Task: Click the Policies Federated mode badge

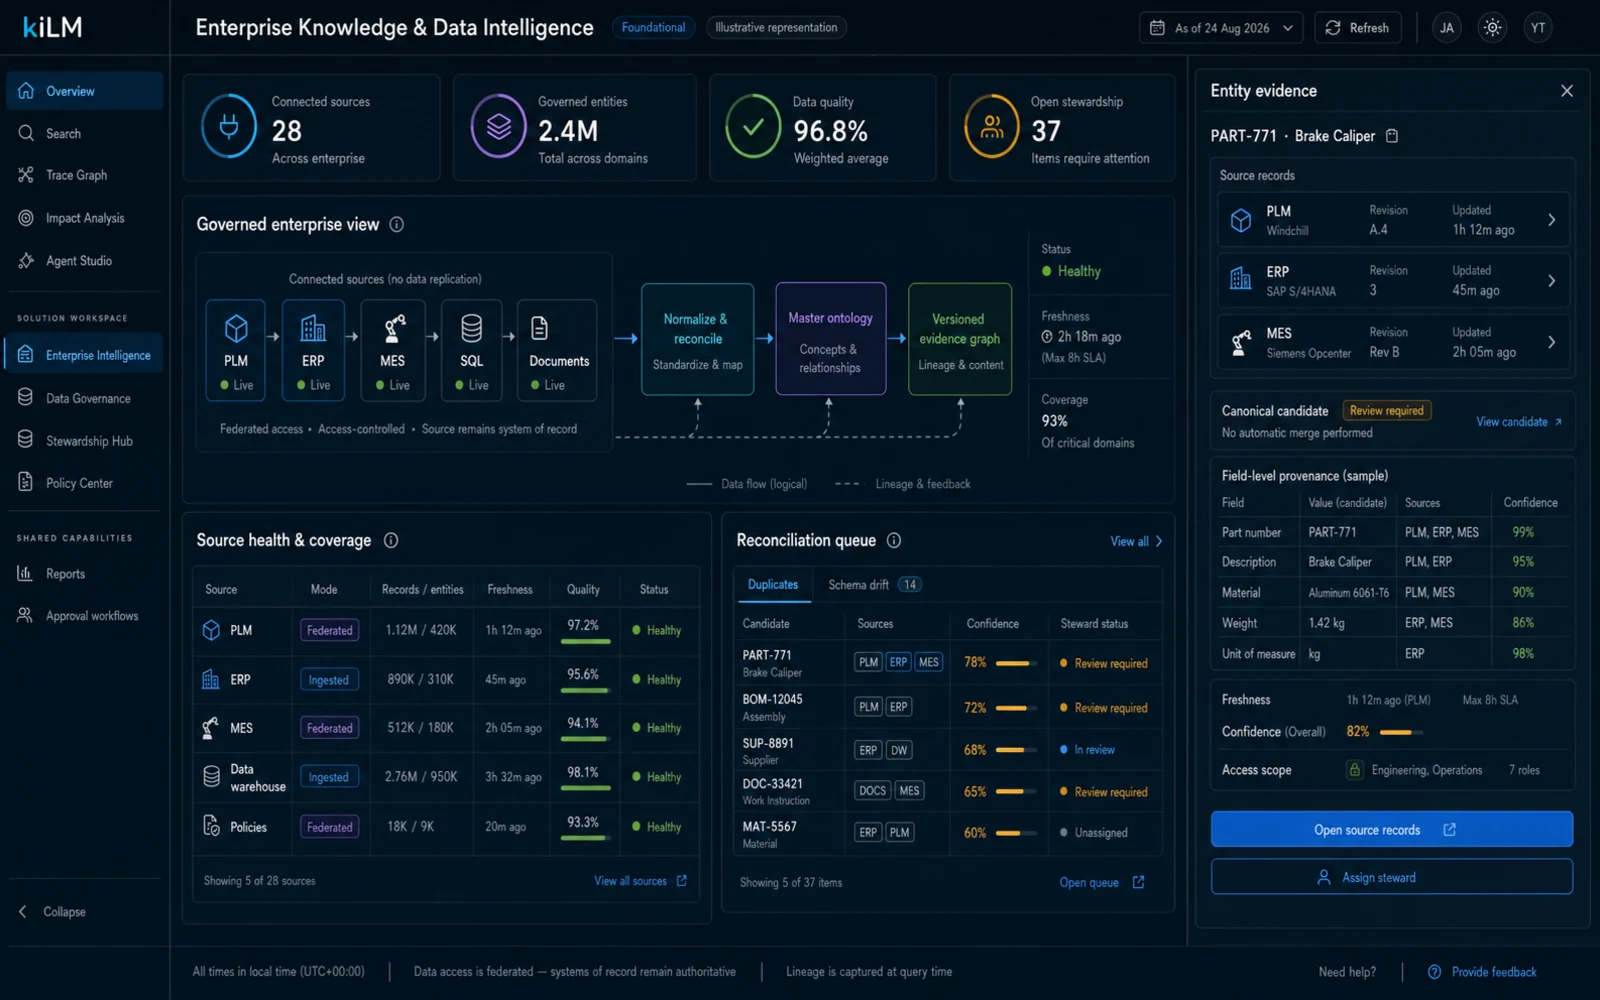Action: [329, 827]
